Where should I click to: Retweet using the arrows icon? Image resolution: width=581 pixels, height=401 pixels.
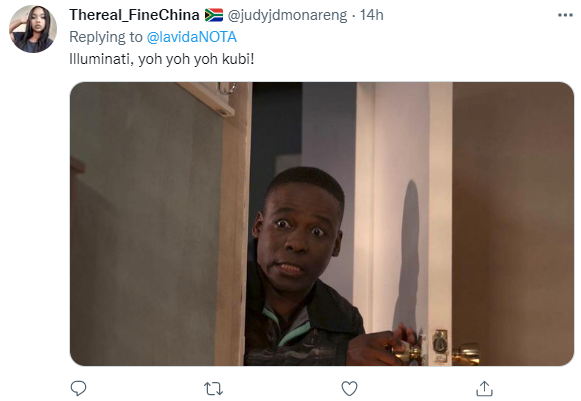213,389
